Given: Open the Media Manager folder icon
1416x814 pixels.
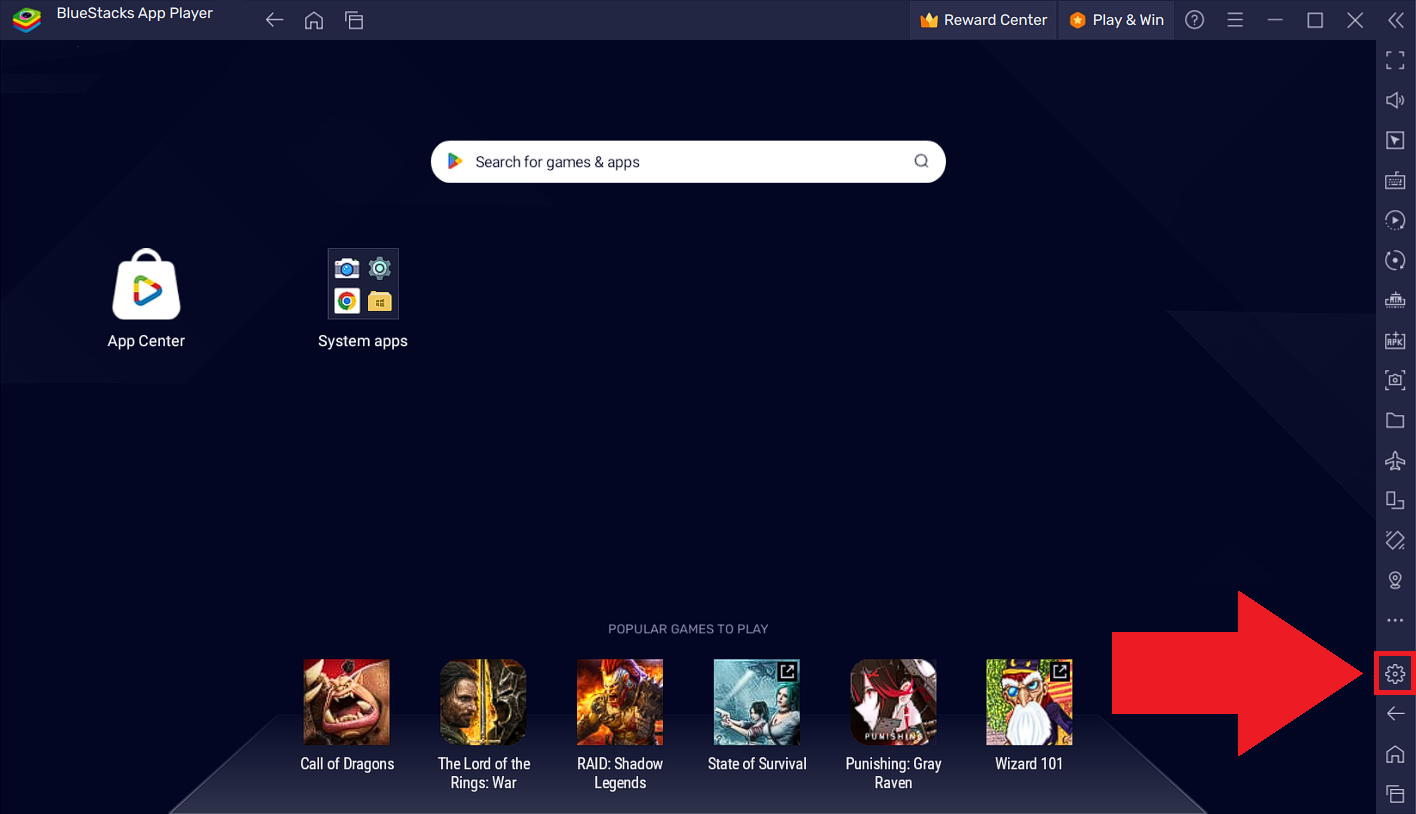Looking at the screenshot, I should tap(1395, 420).
